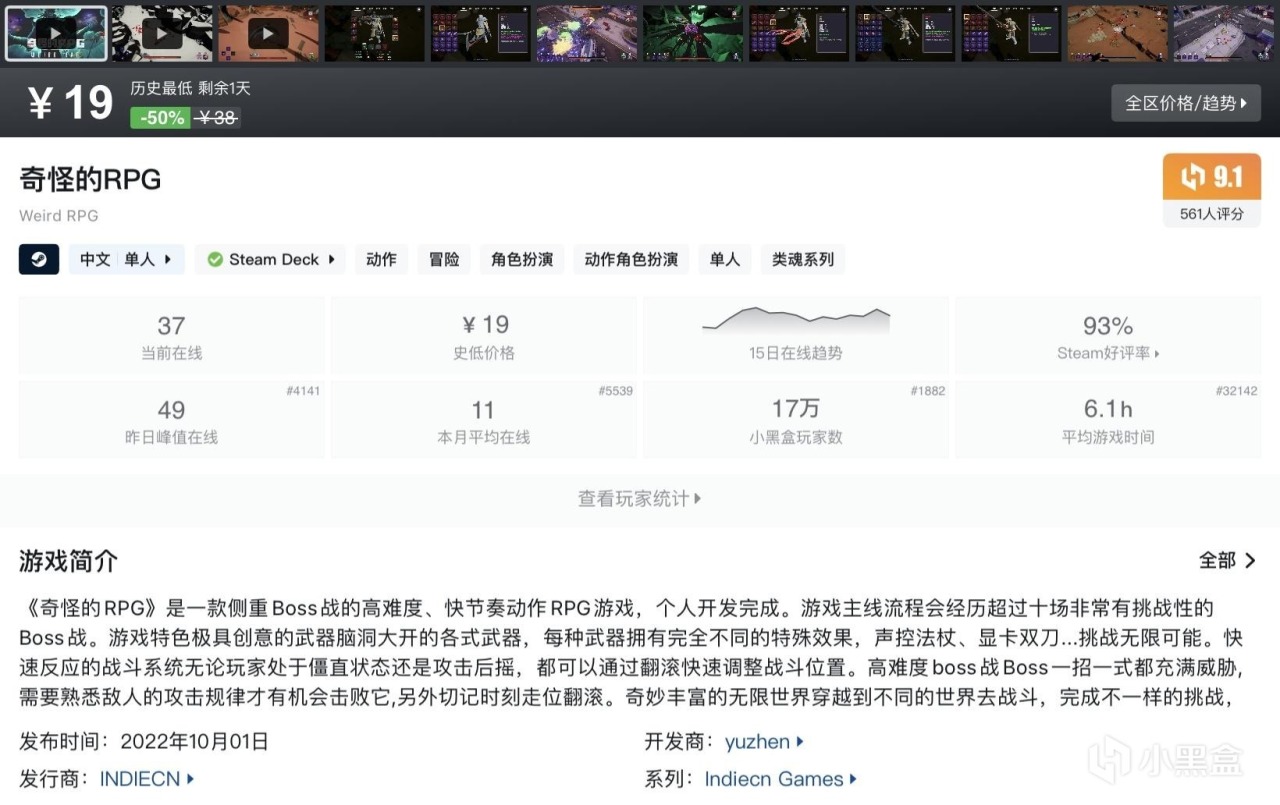Play the black-and-white video thumbnail
This screenshot has height=805, width=1280.
(x=162, y=34)
